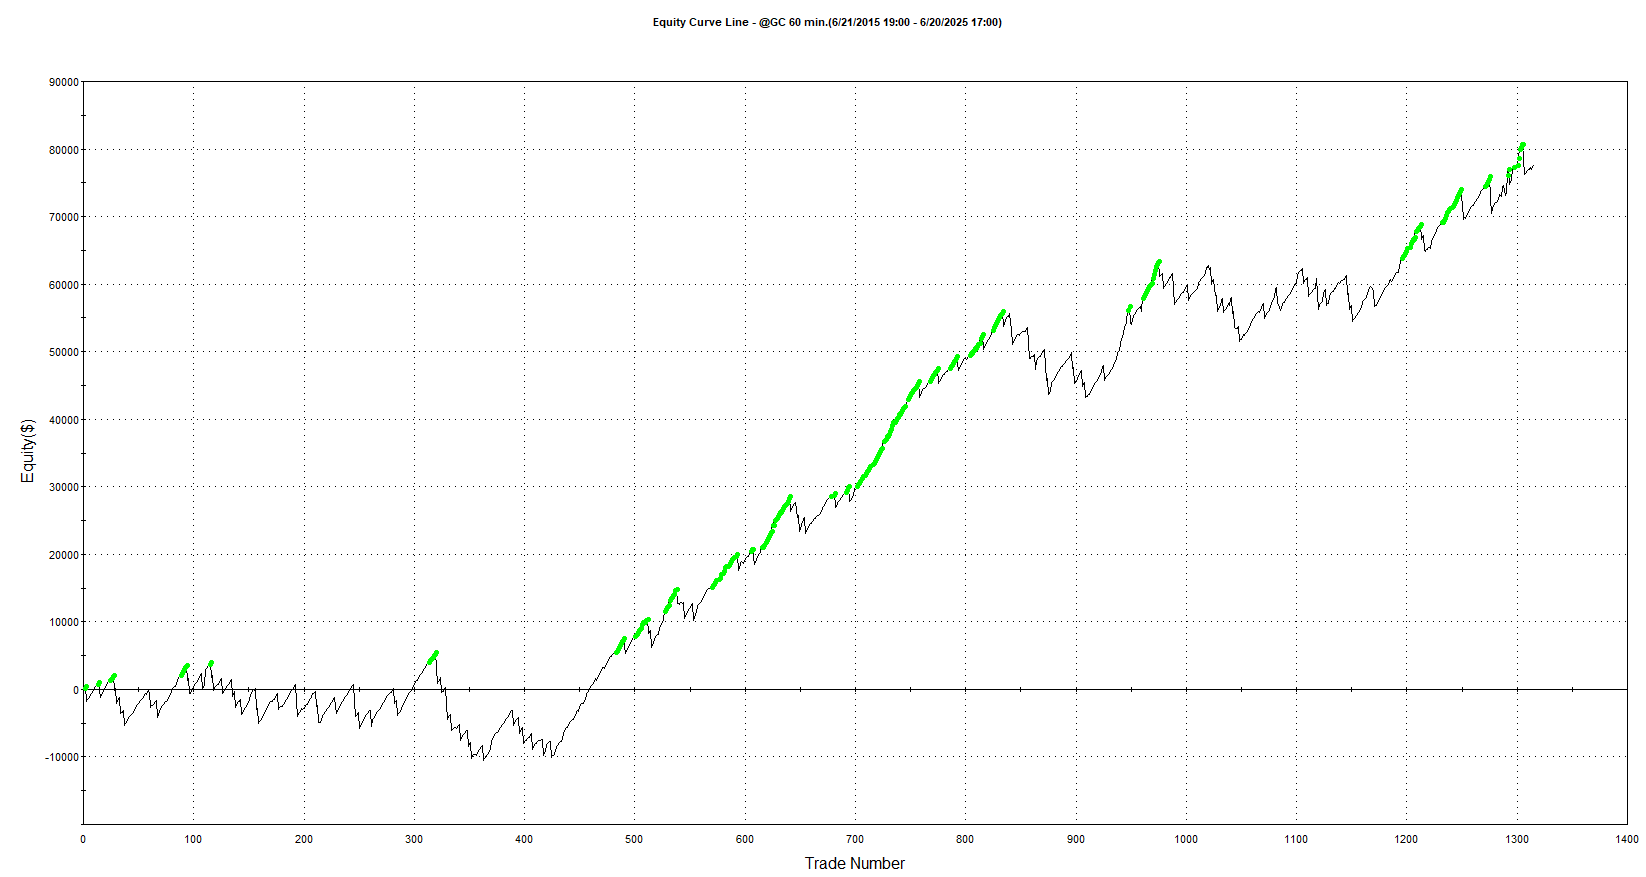Select the 300 tick label on the trade axis

pos(414,839)
